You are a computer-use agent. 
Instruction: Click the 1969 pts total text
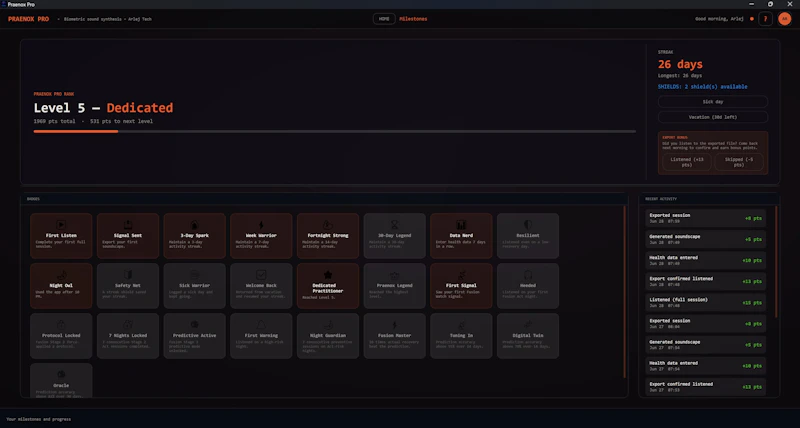(54, 121)
